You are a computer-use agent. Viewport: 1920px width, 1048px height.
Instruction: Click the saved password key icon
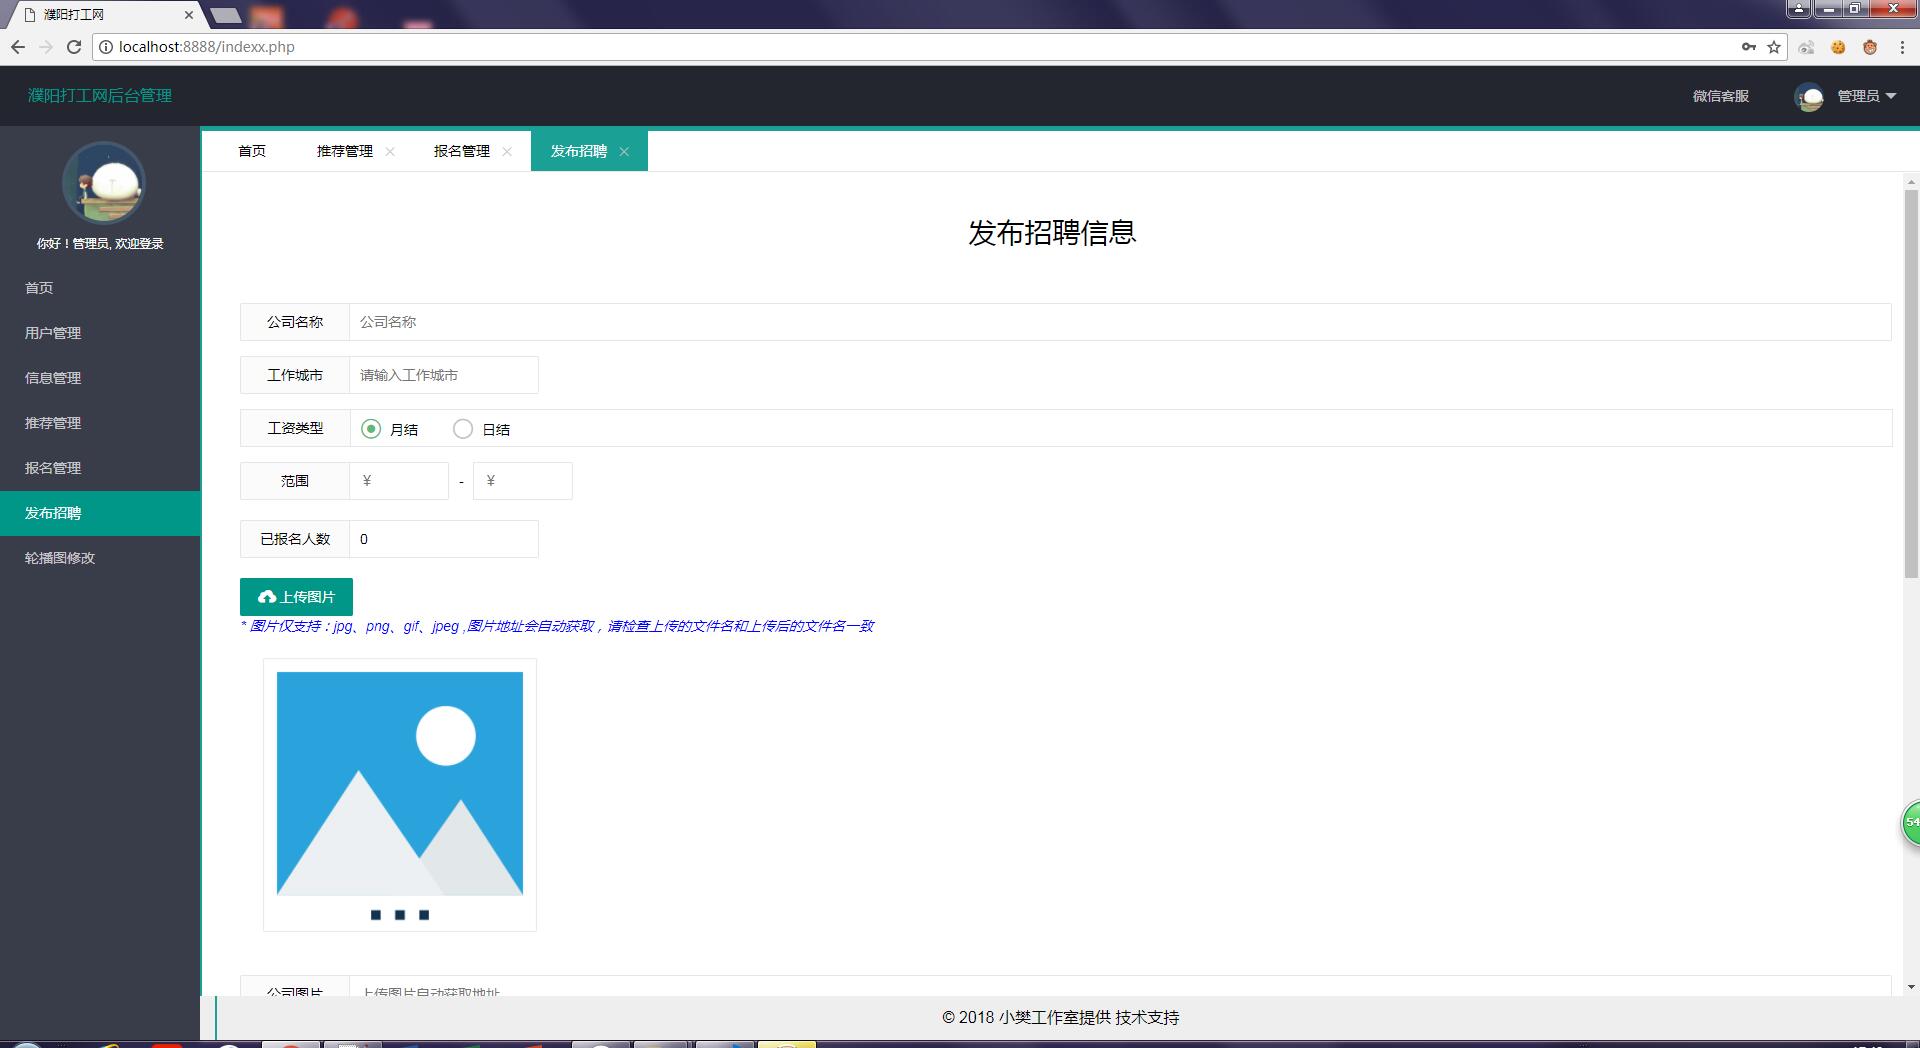1748,47
